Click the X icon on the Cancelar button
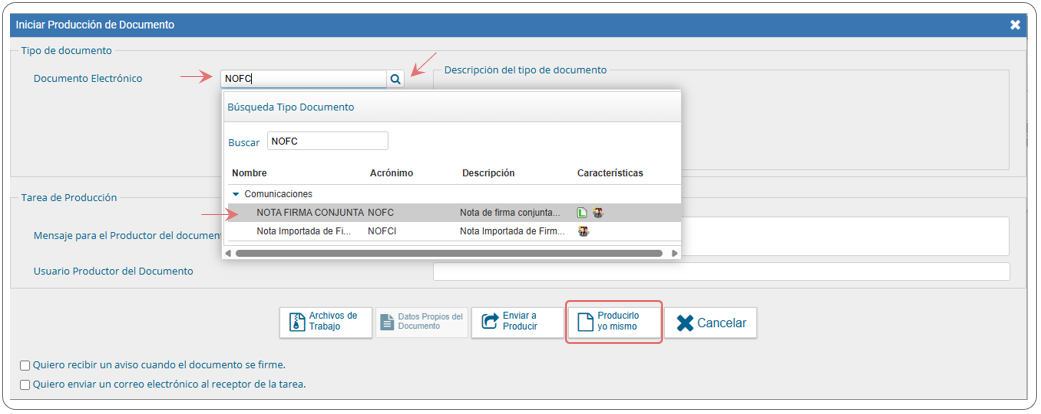Image resolution: width=1041 pixels, height=414 pixels. [x=684, y=323]
